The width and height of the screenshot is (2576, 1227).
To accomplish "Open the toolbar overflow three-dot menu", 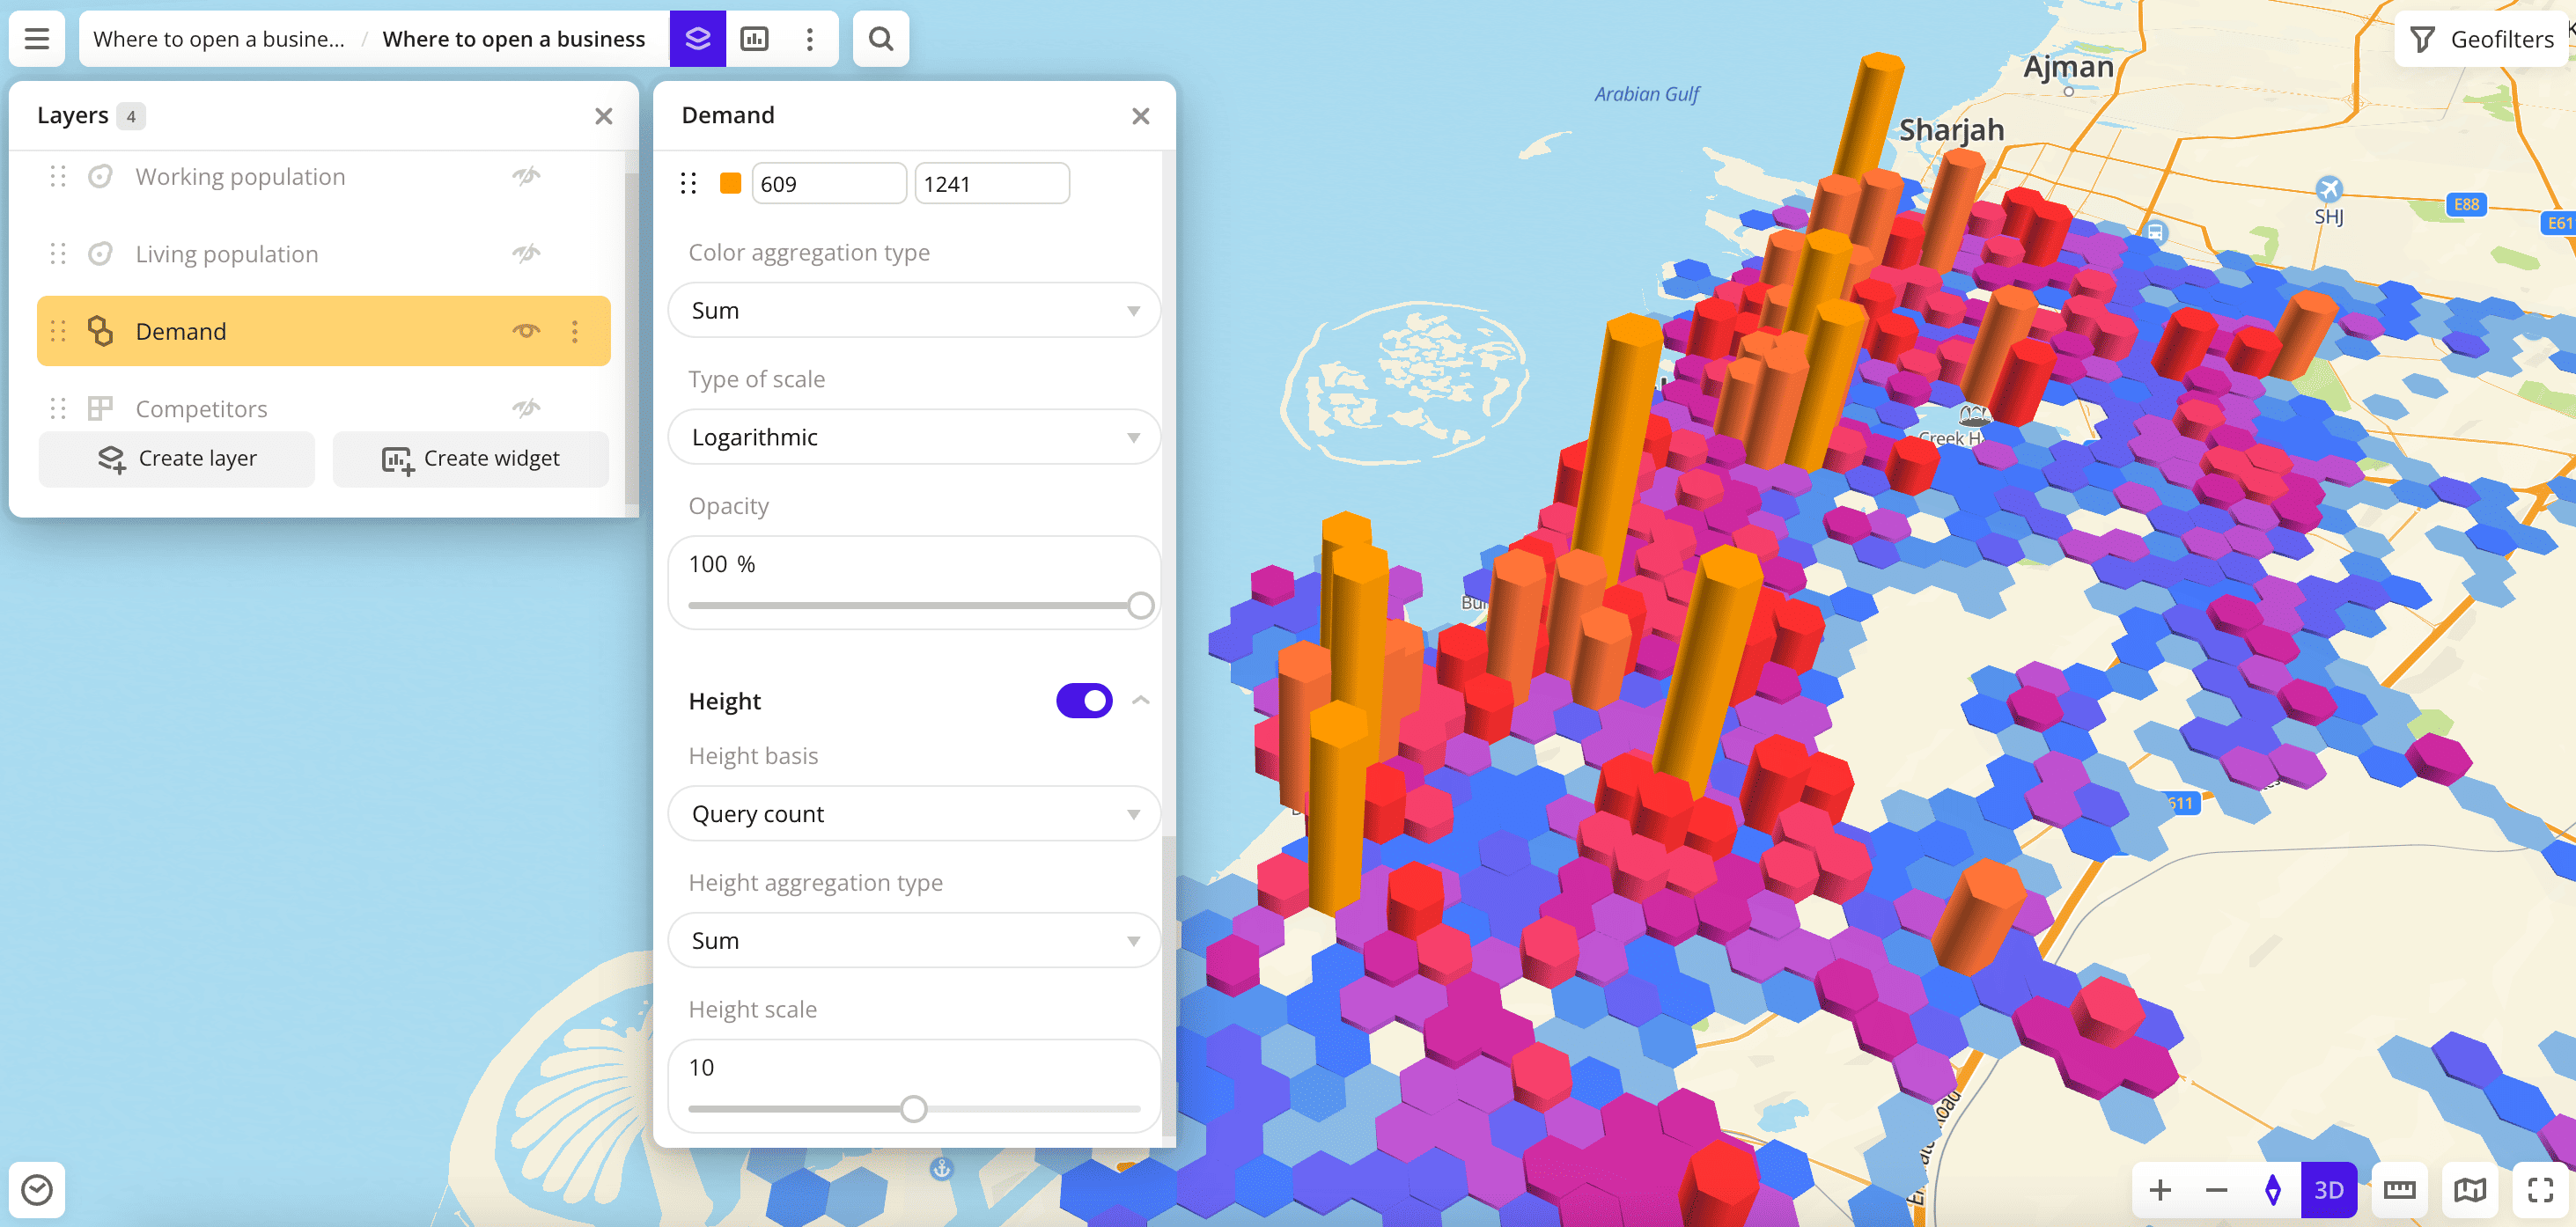I will pyautogui.click(x=809, y=38).
